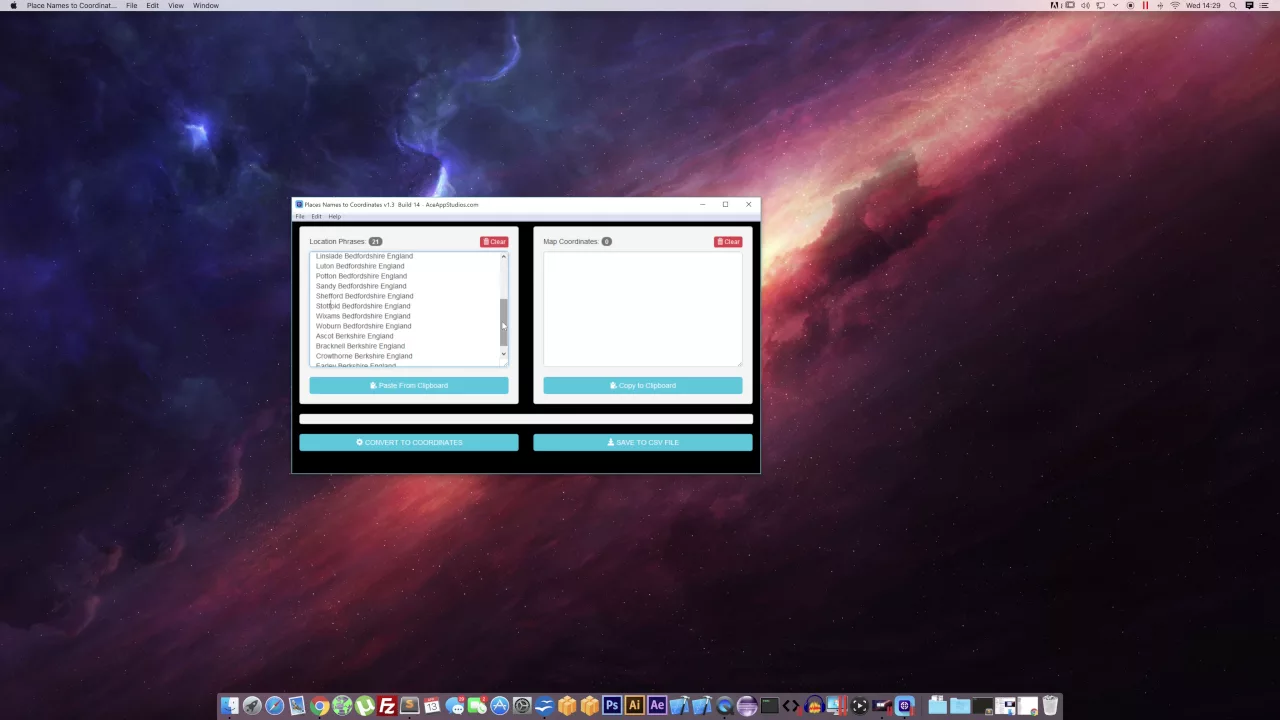Clear the Location Phrases list
Image resolution: width=1280 pixels, height=720 pixels.
tap(494, 241)
